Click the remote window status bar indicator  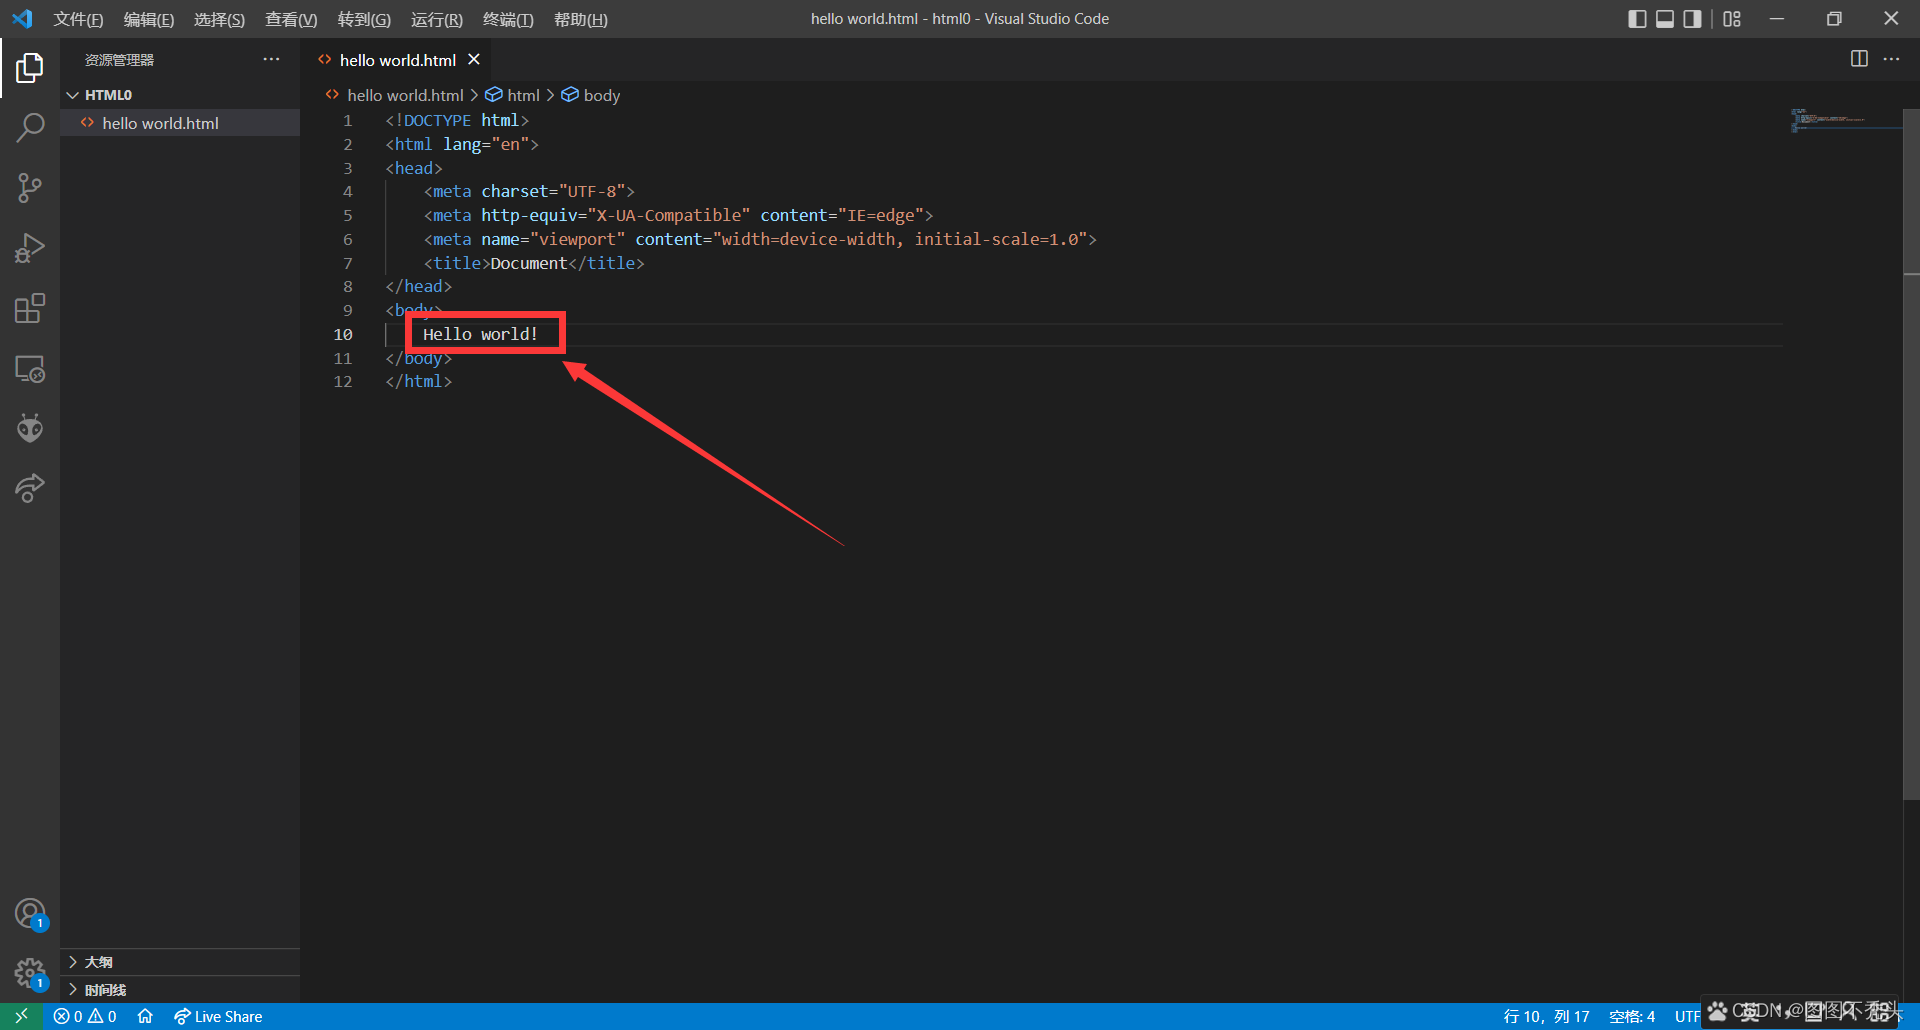(x=21, y=1016)
